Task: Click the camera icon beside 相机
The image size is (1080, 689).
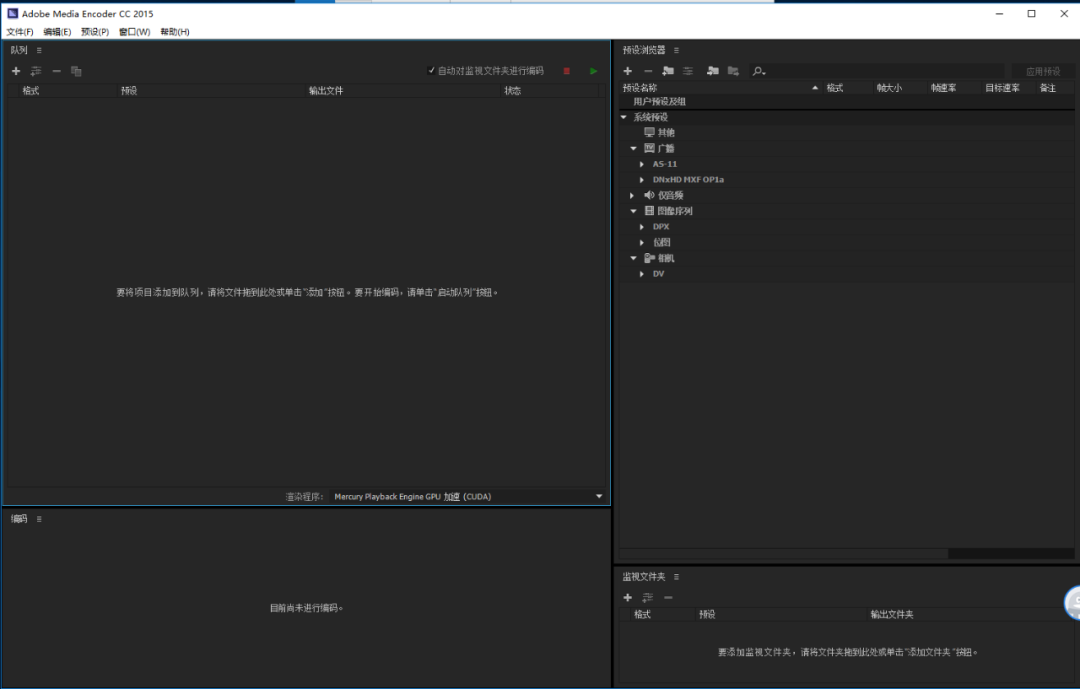Action: (x=650, y=258)
